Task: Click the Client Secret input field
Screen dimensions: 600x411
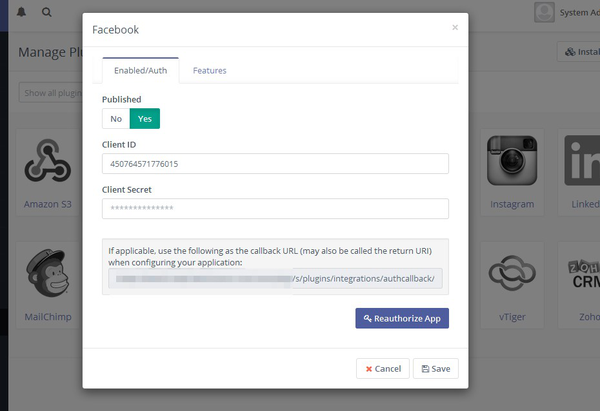Action: click(275, 209)
